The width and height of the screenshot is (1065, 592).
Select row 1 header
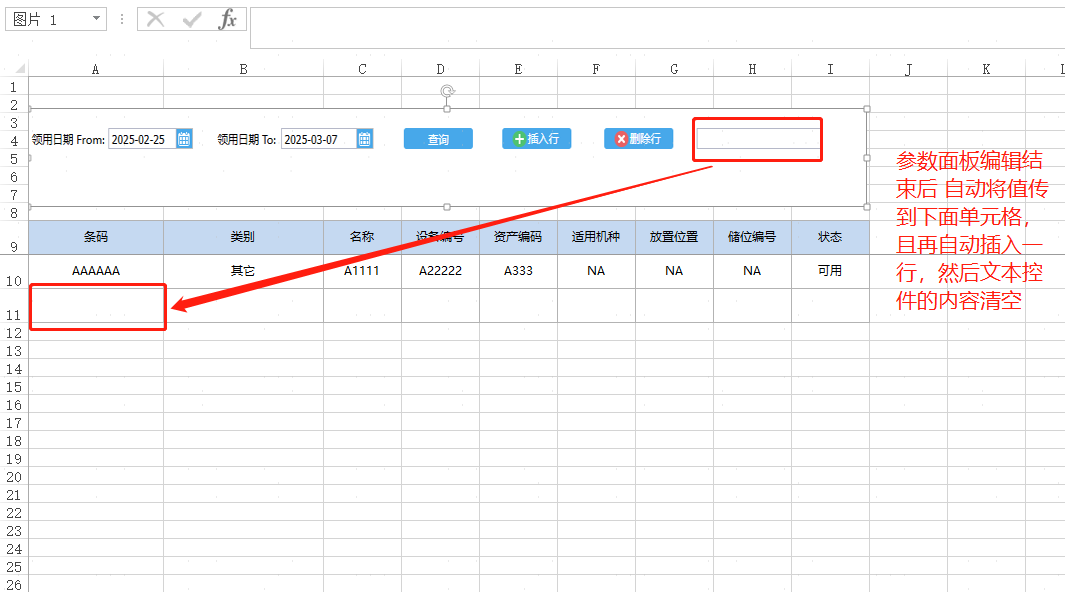[14, 87]
